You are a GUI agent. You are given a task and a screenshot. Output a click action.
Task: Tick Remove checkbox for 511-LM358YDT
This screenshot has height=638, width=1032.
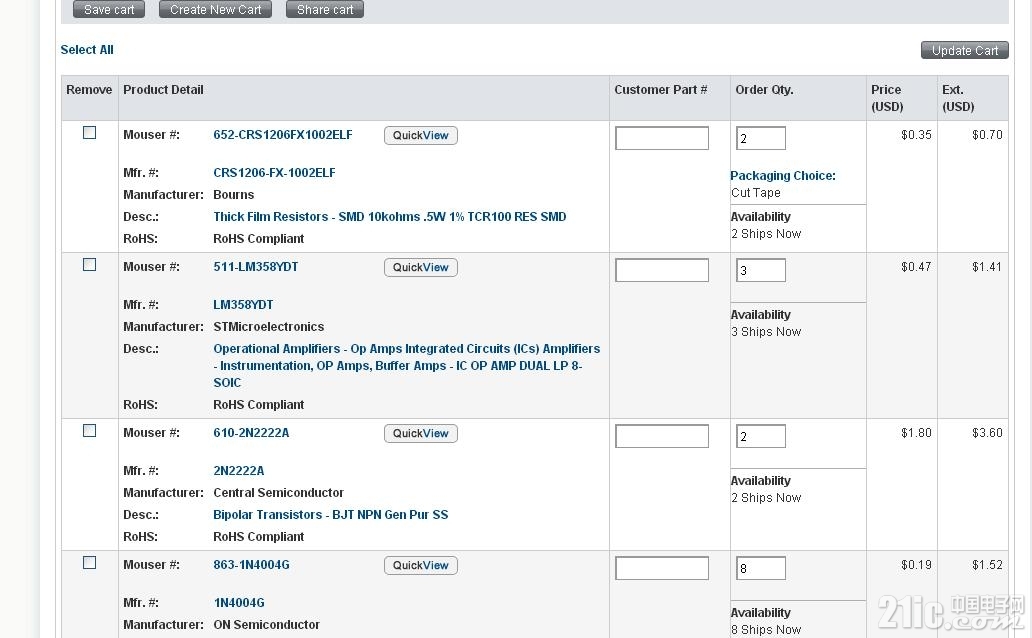(90, 265)
